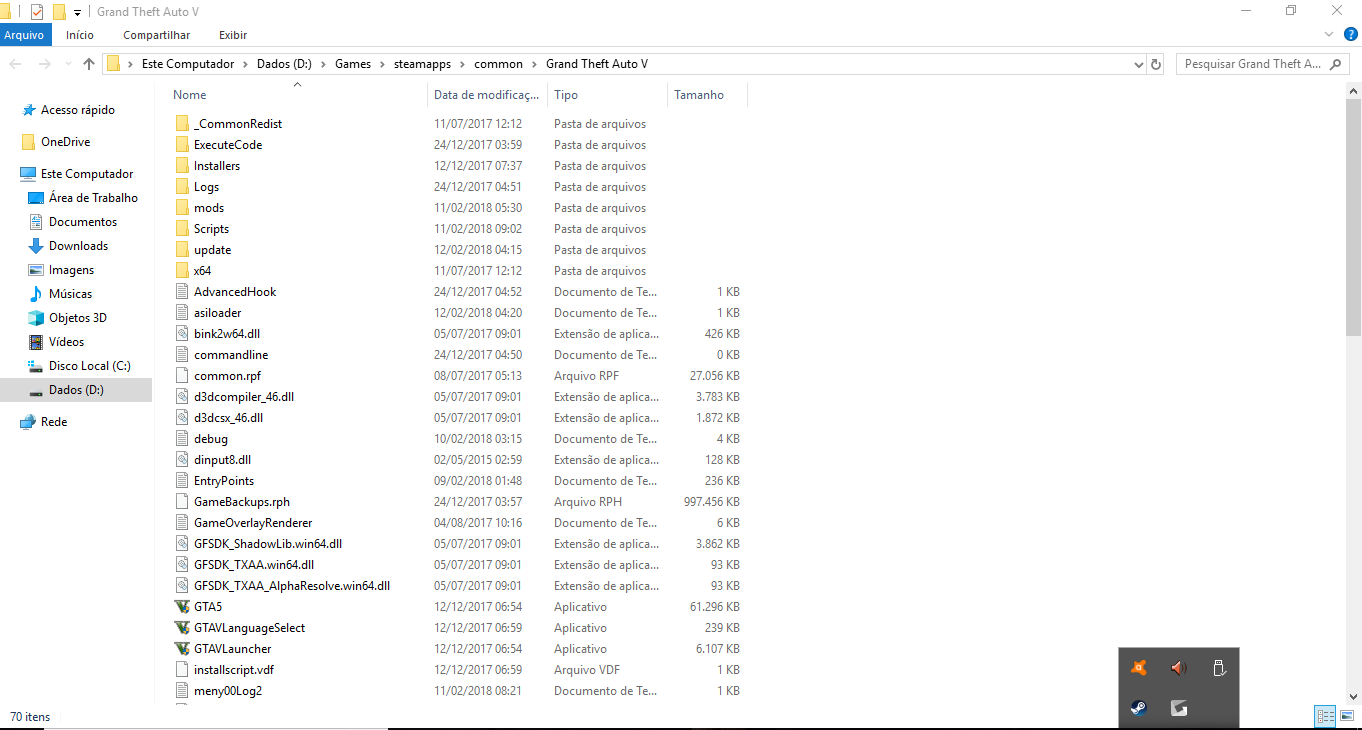Refresh the folder view
Image resolution: width=1362 pixels, height=730 pixels.
[1157, 64]
